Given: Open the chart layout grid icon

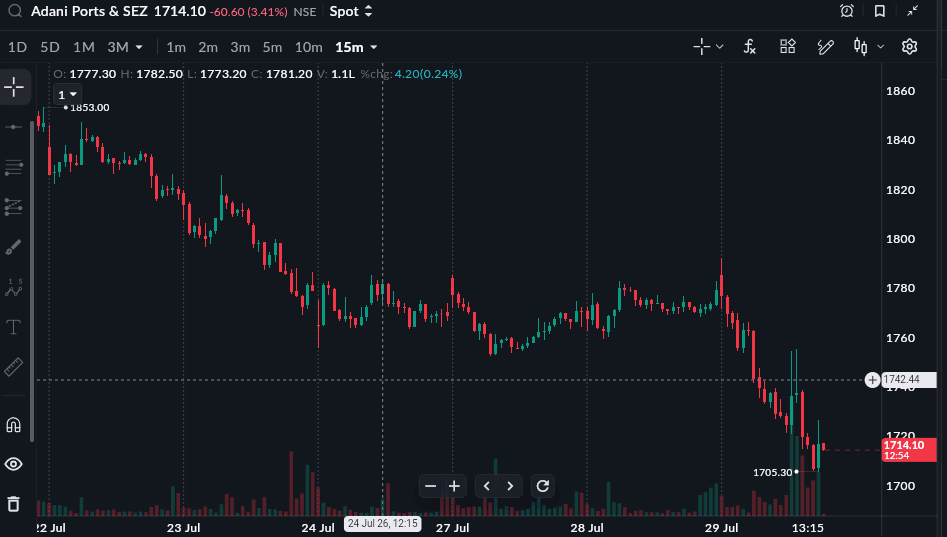Looking at the screenshot, I should [x=788, y=47].
